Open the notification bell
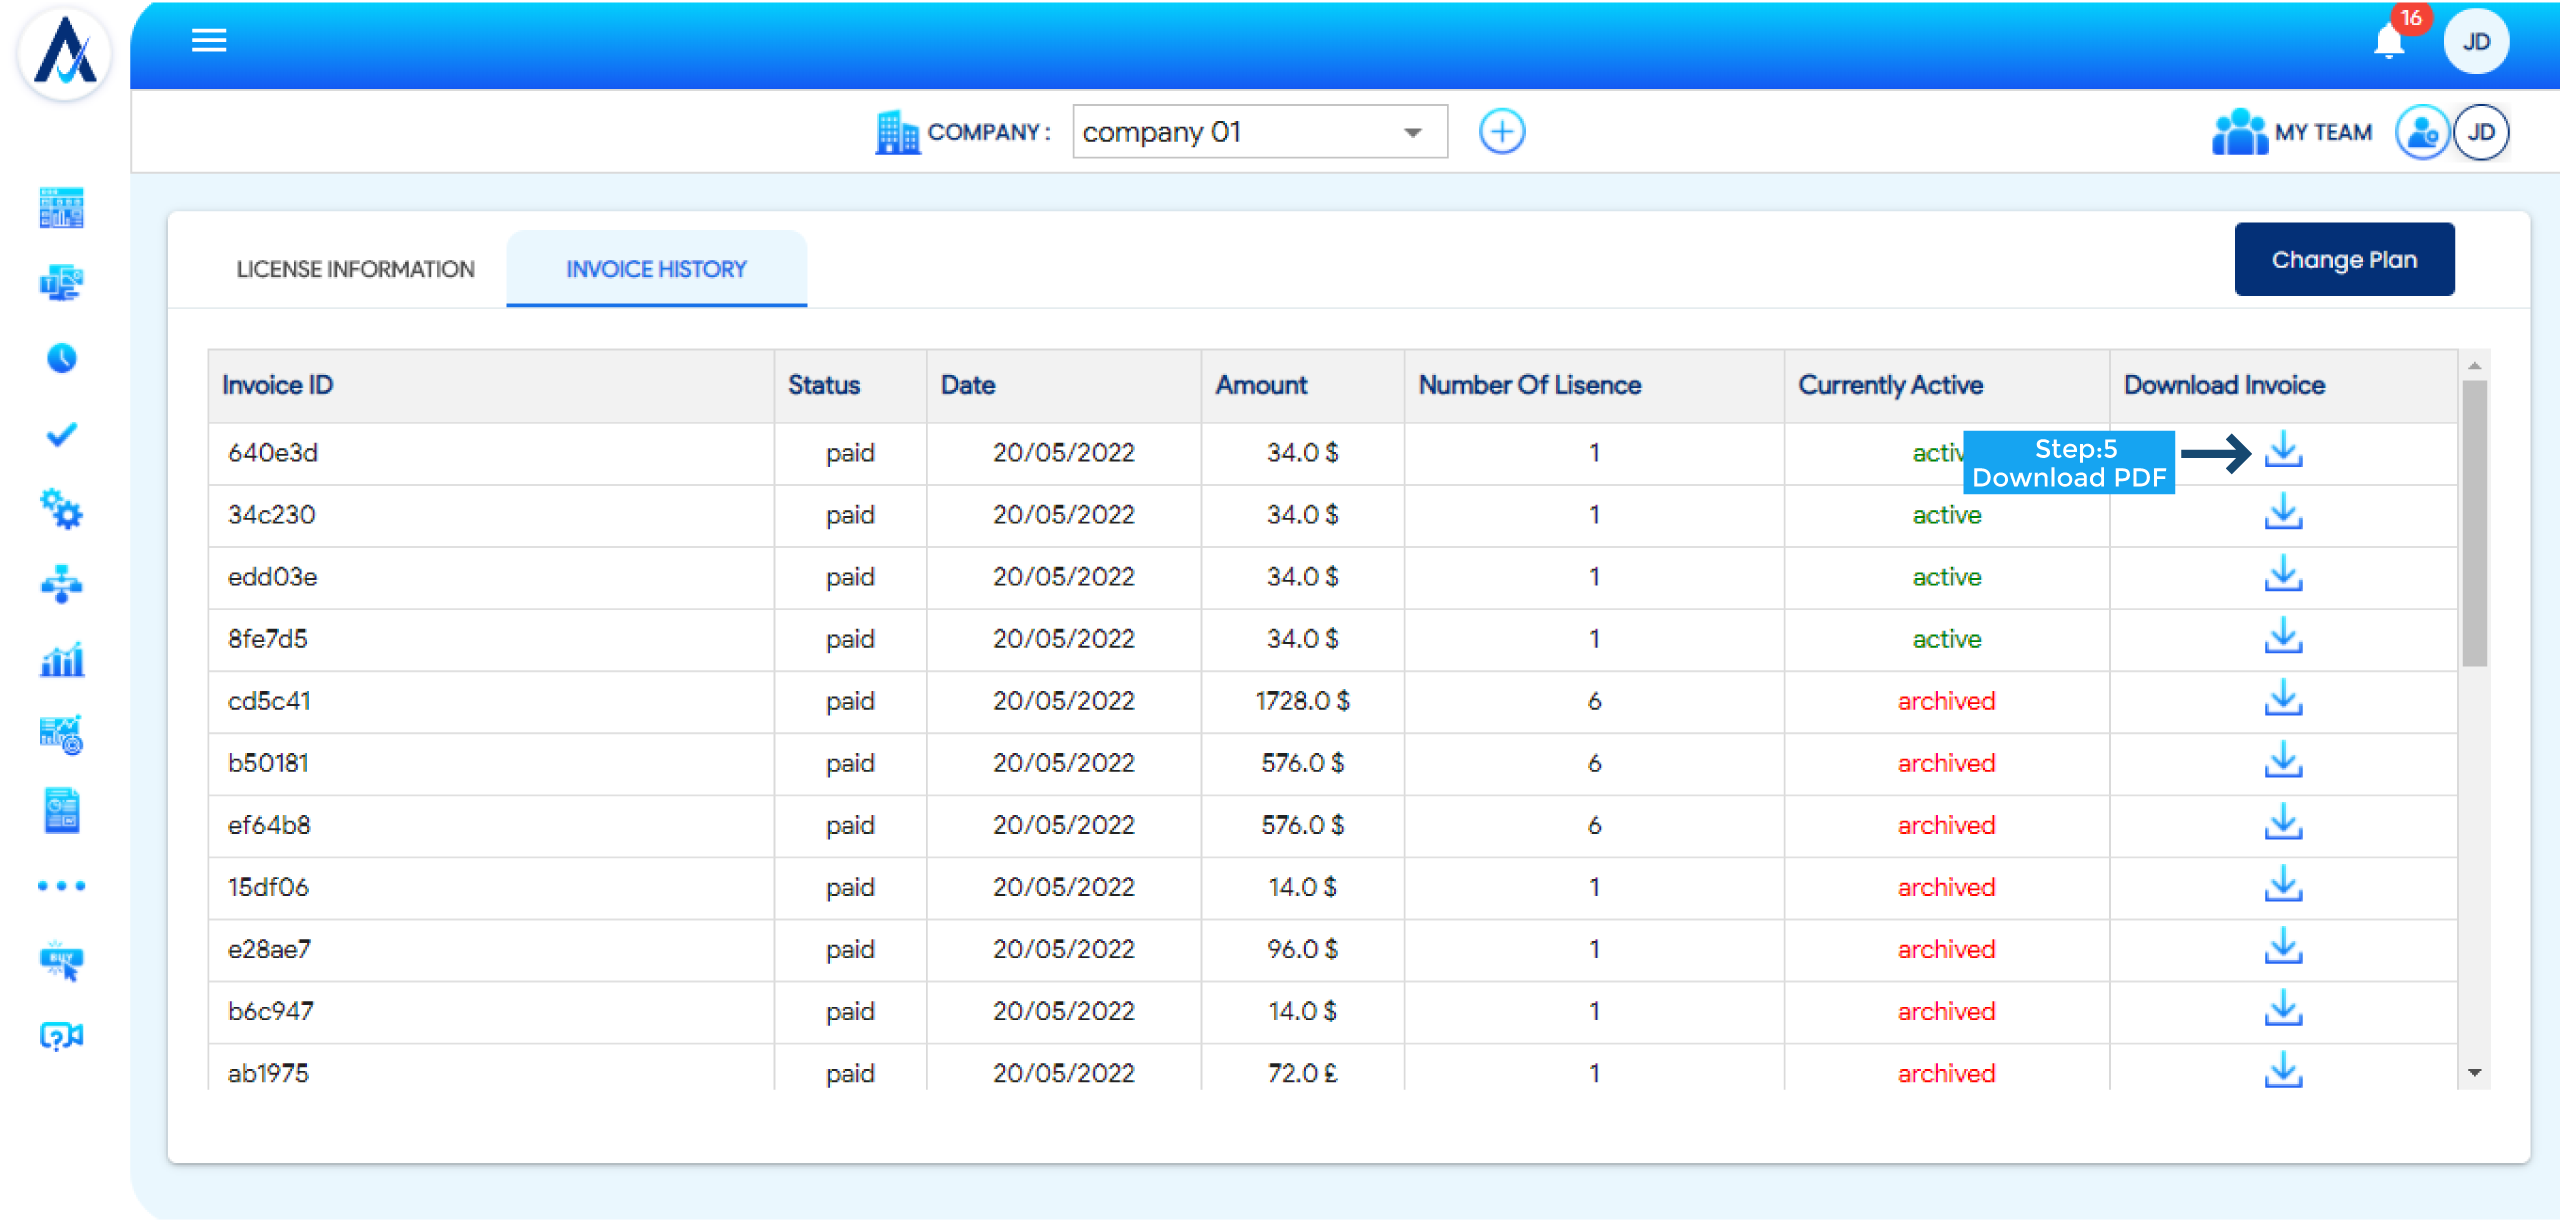This screenshot has width=2560, height=1220. [x=2389, y=42]
